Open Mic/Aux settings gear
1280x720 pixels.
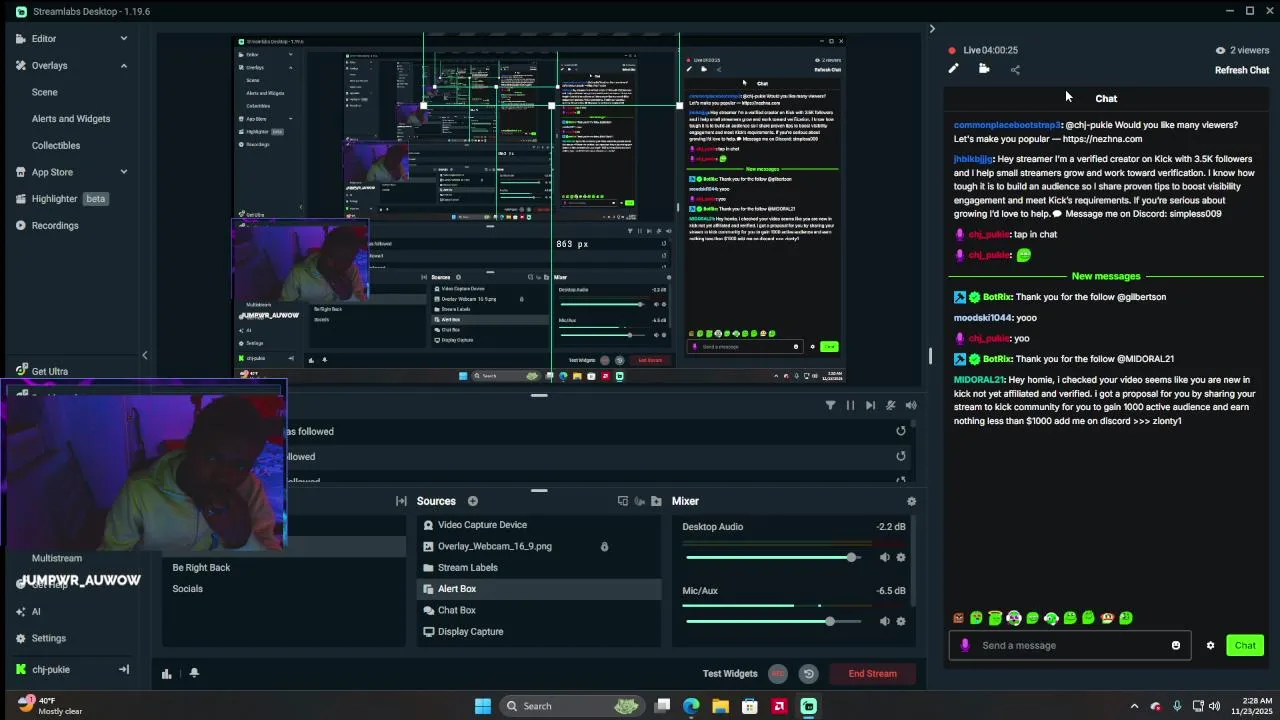pyautogui.click(x=901, y=621)
